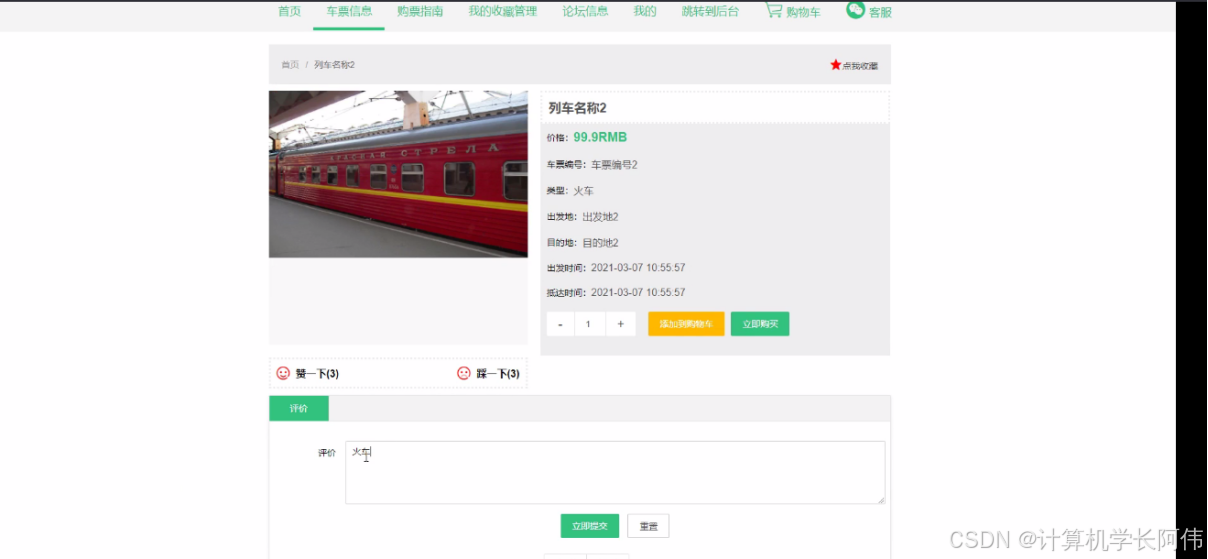This screenshot has width=1208, height=559.
Task: Click the 添加到购物车 button
Action: (686, 324)
